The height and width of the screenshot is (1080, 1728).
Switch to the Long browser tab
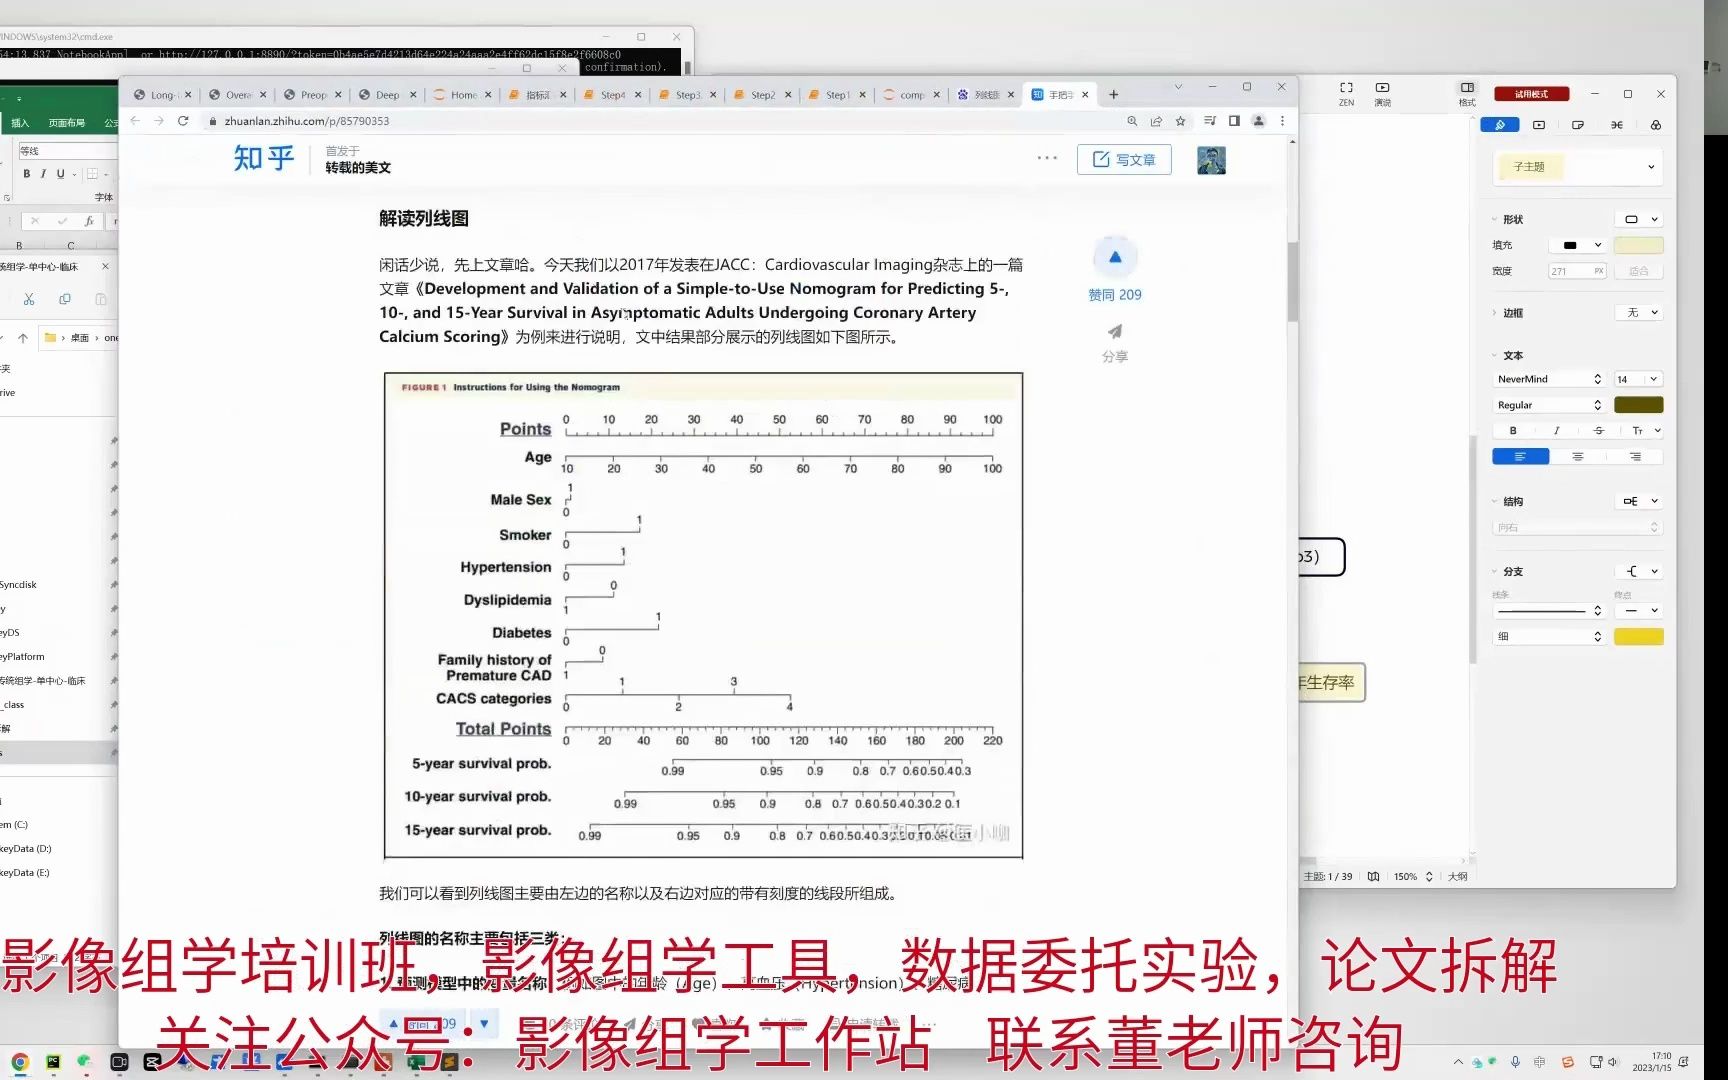click(x=162, y=95)
